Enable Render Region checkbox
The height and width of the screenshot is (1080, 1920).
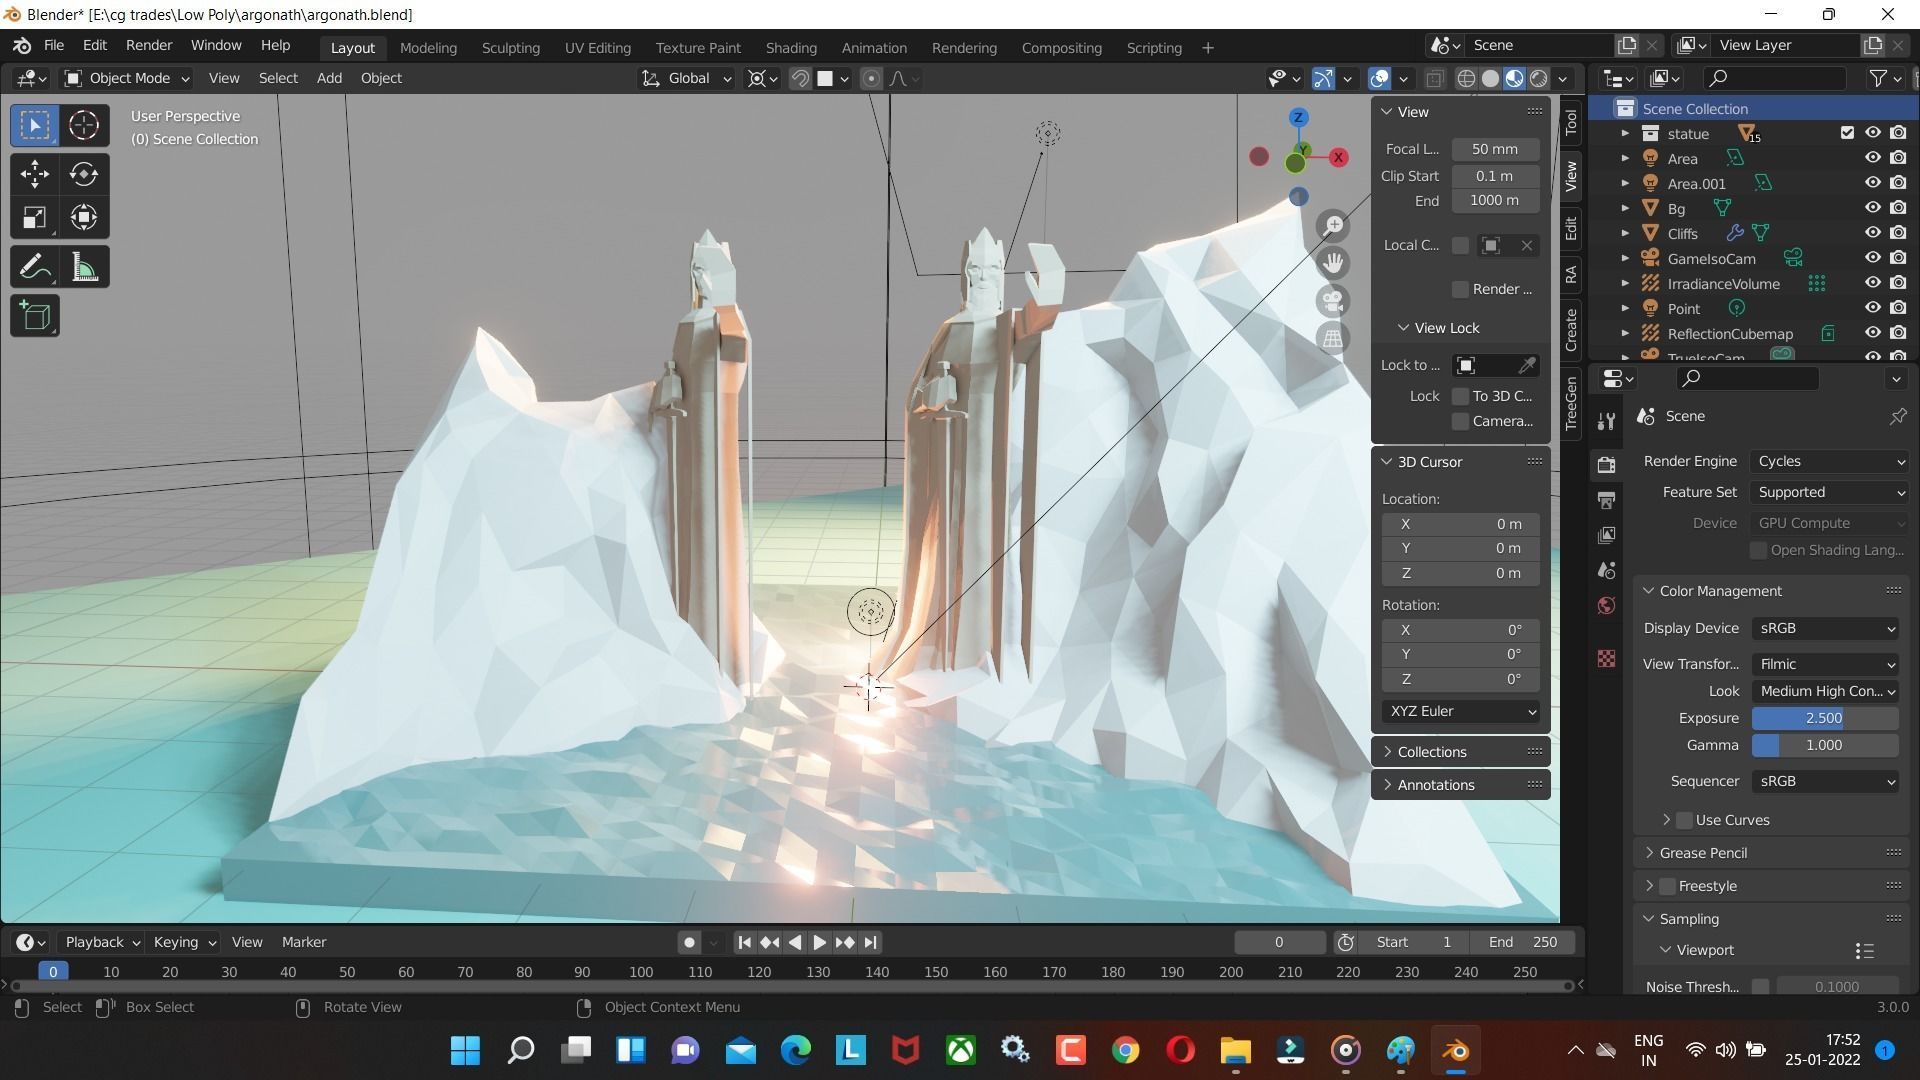(x=1460, y=289)
